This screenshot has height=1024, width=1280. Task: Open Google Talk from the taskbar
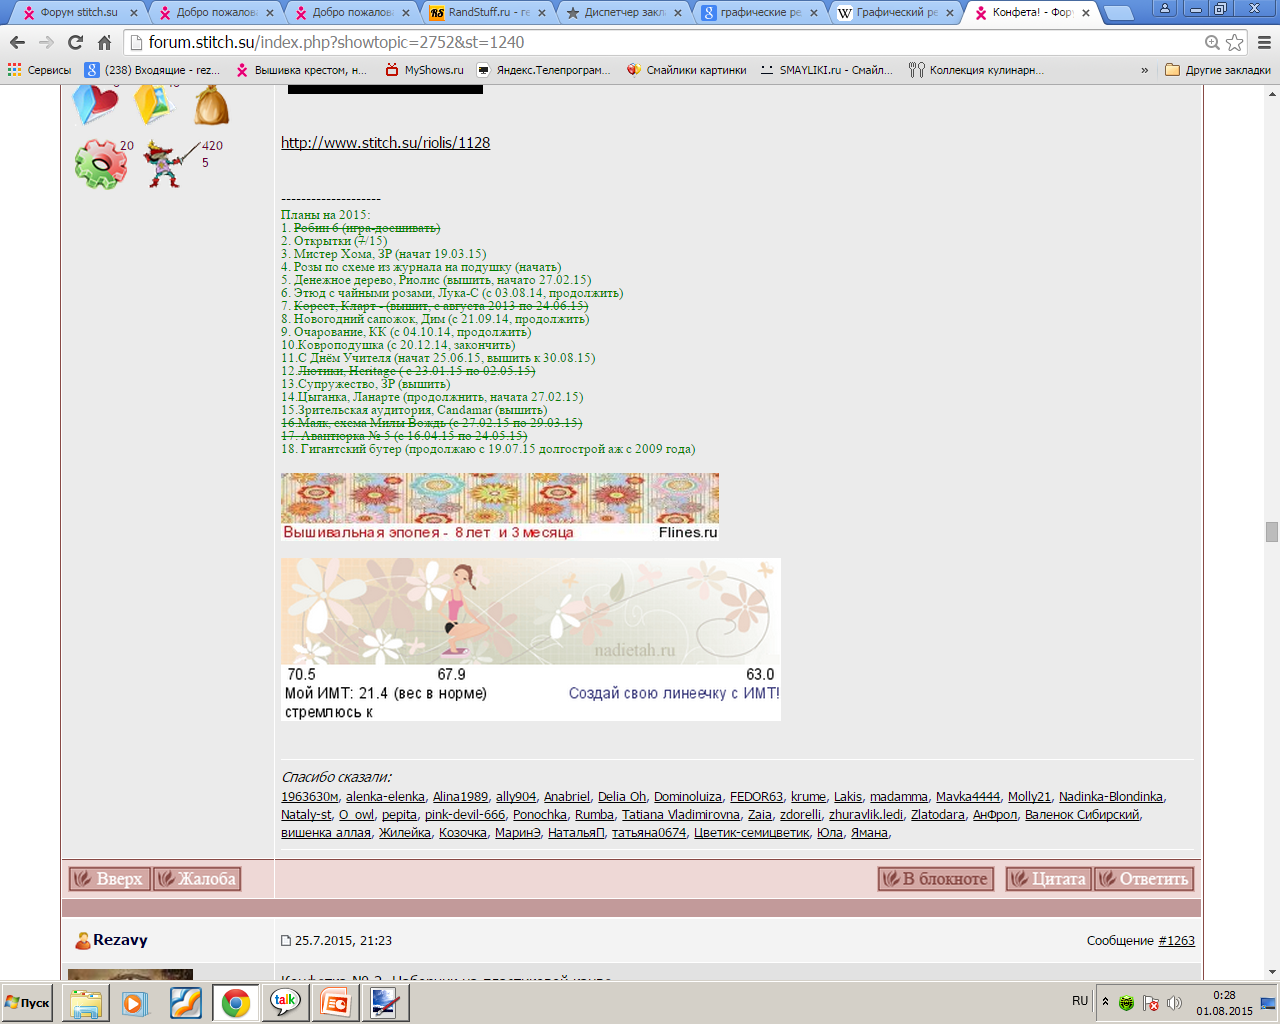click(285, 1002)
